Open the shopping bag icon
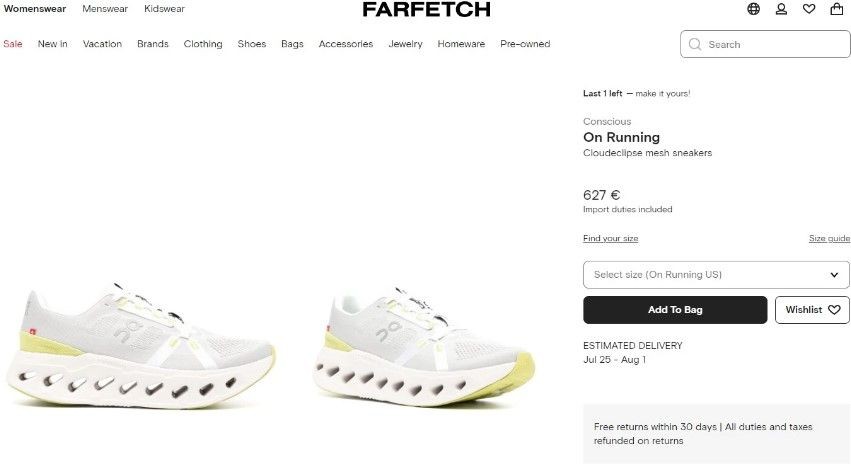The height and width of the screenshot is (465, 851). tap(837, 9)
